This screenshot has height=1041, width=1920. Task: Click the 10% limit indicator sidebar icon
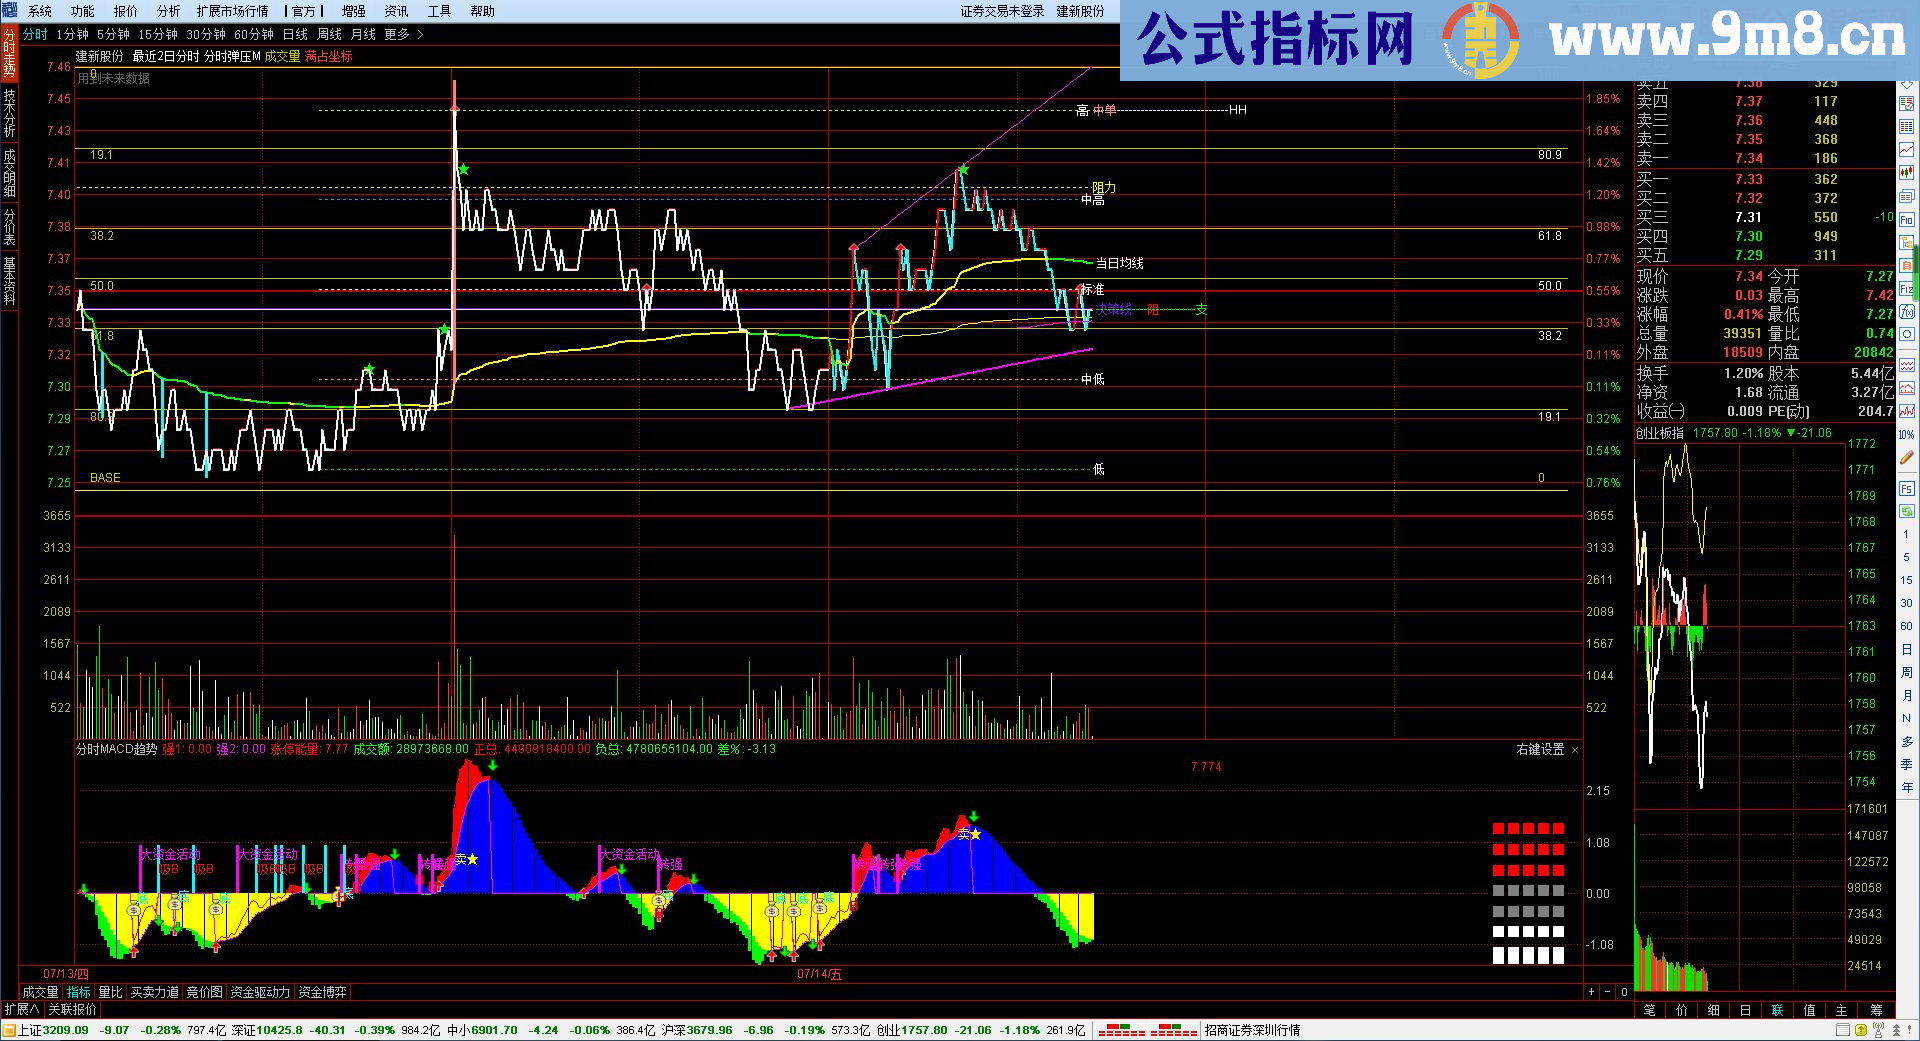(x=1907, y=435)
